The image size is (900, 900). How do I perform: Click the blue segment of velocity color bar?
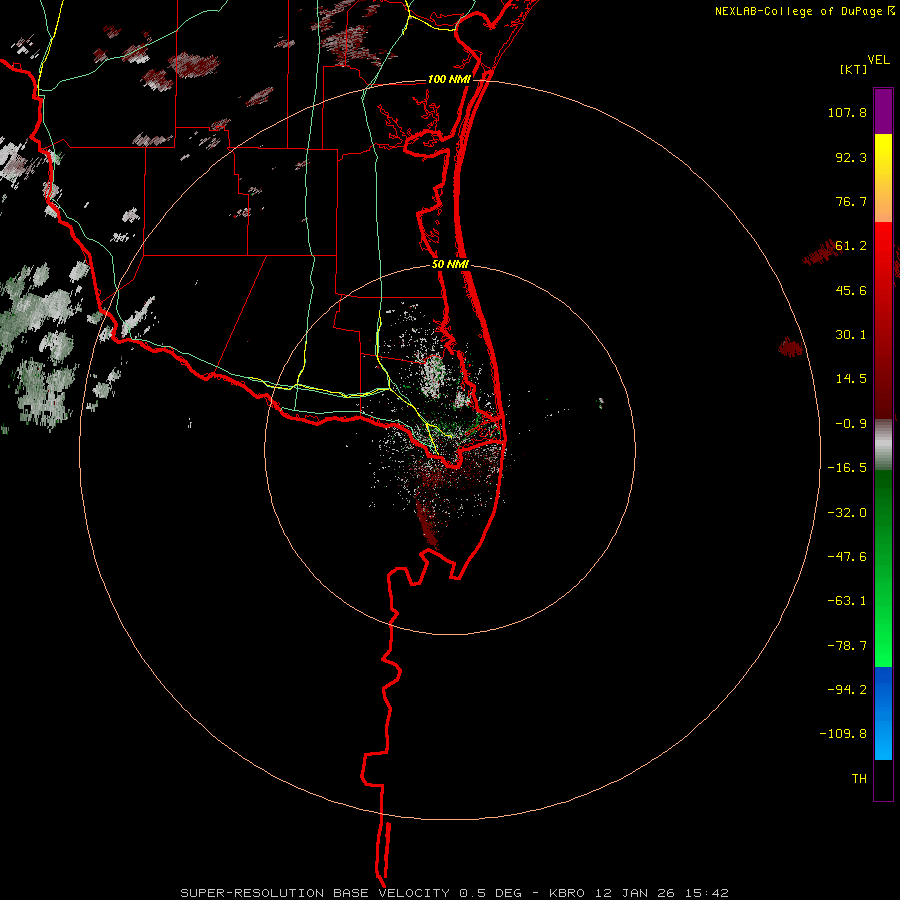click(883, 713)
